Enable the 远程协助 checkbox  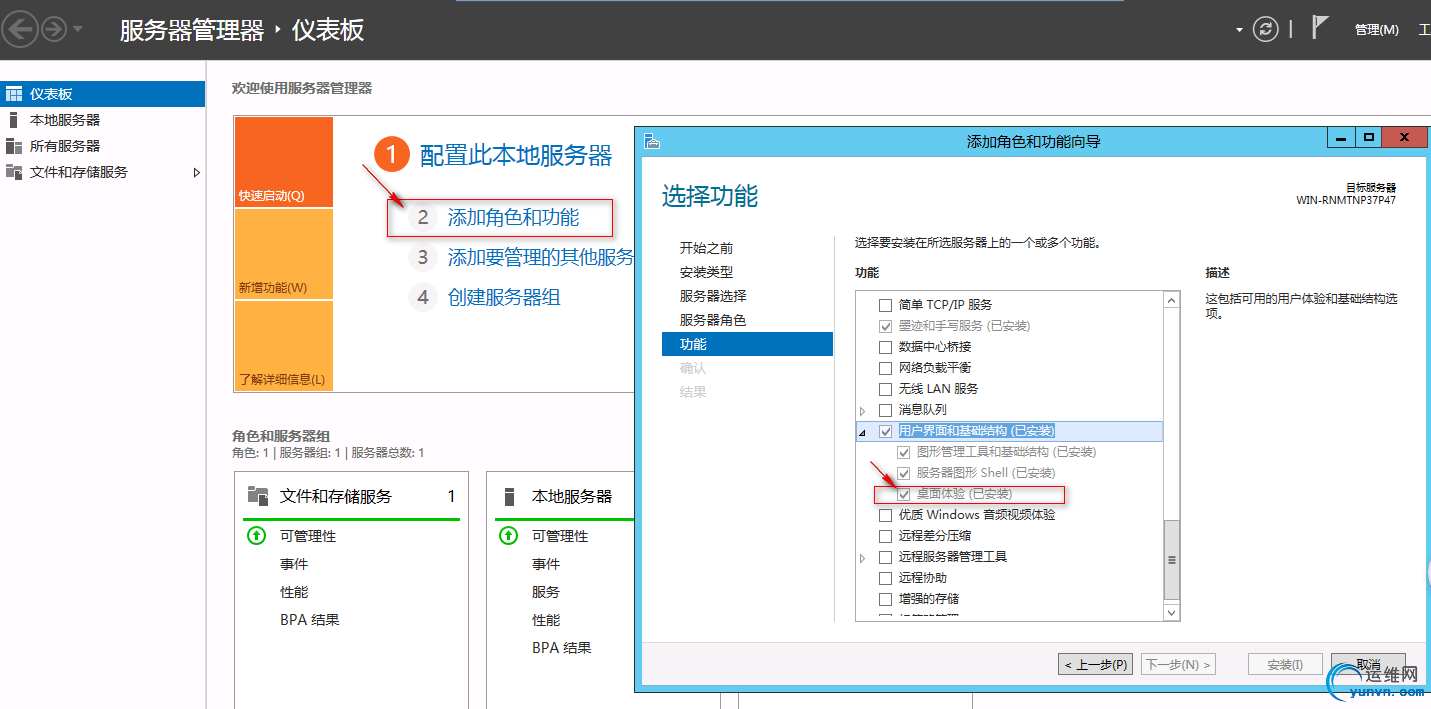[885, 578]
